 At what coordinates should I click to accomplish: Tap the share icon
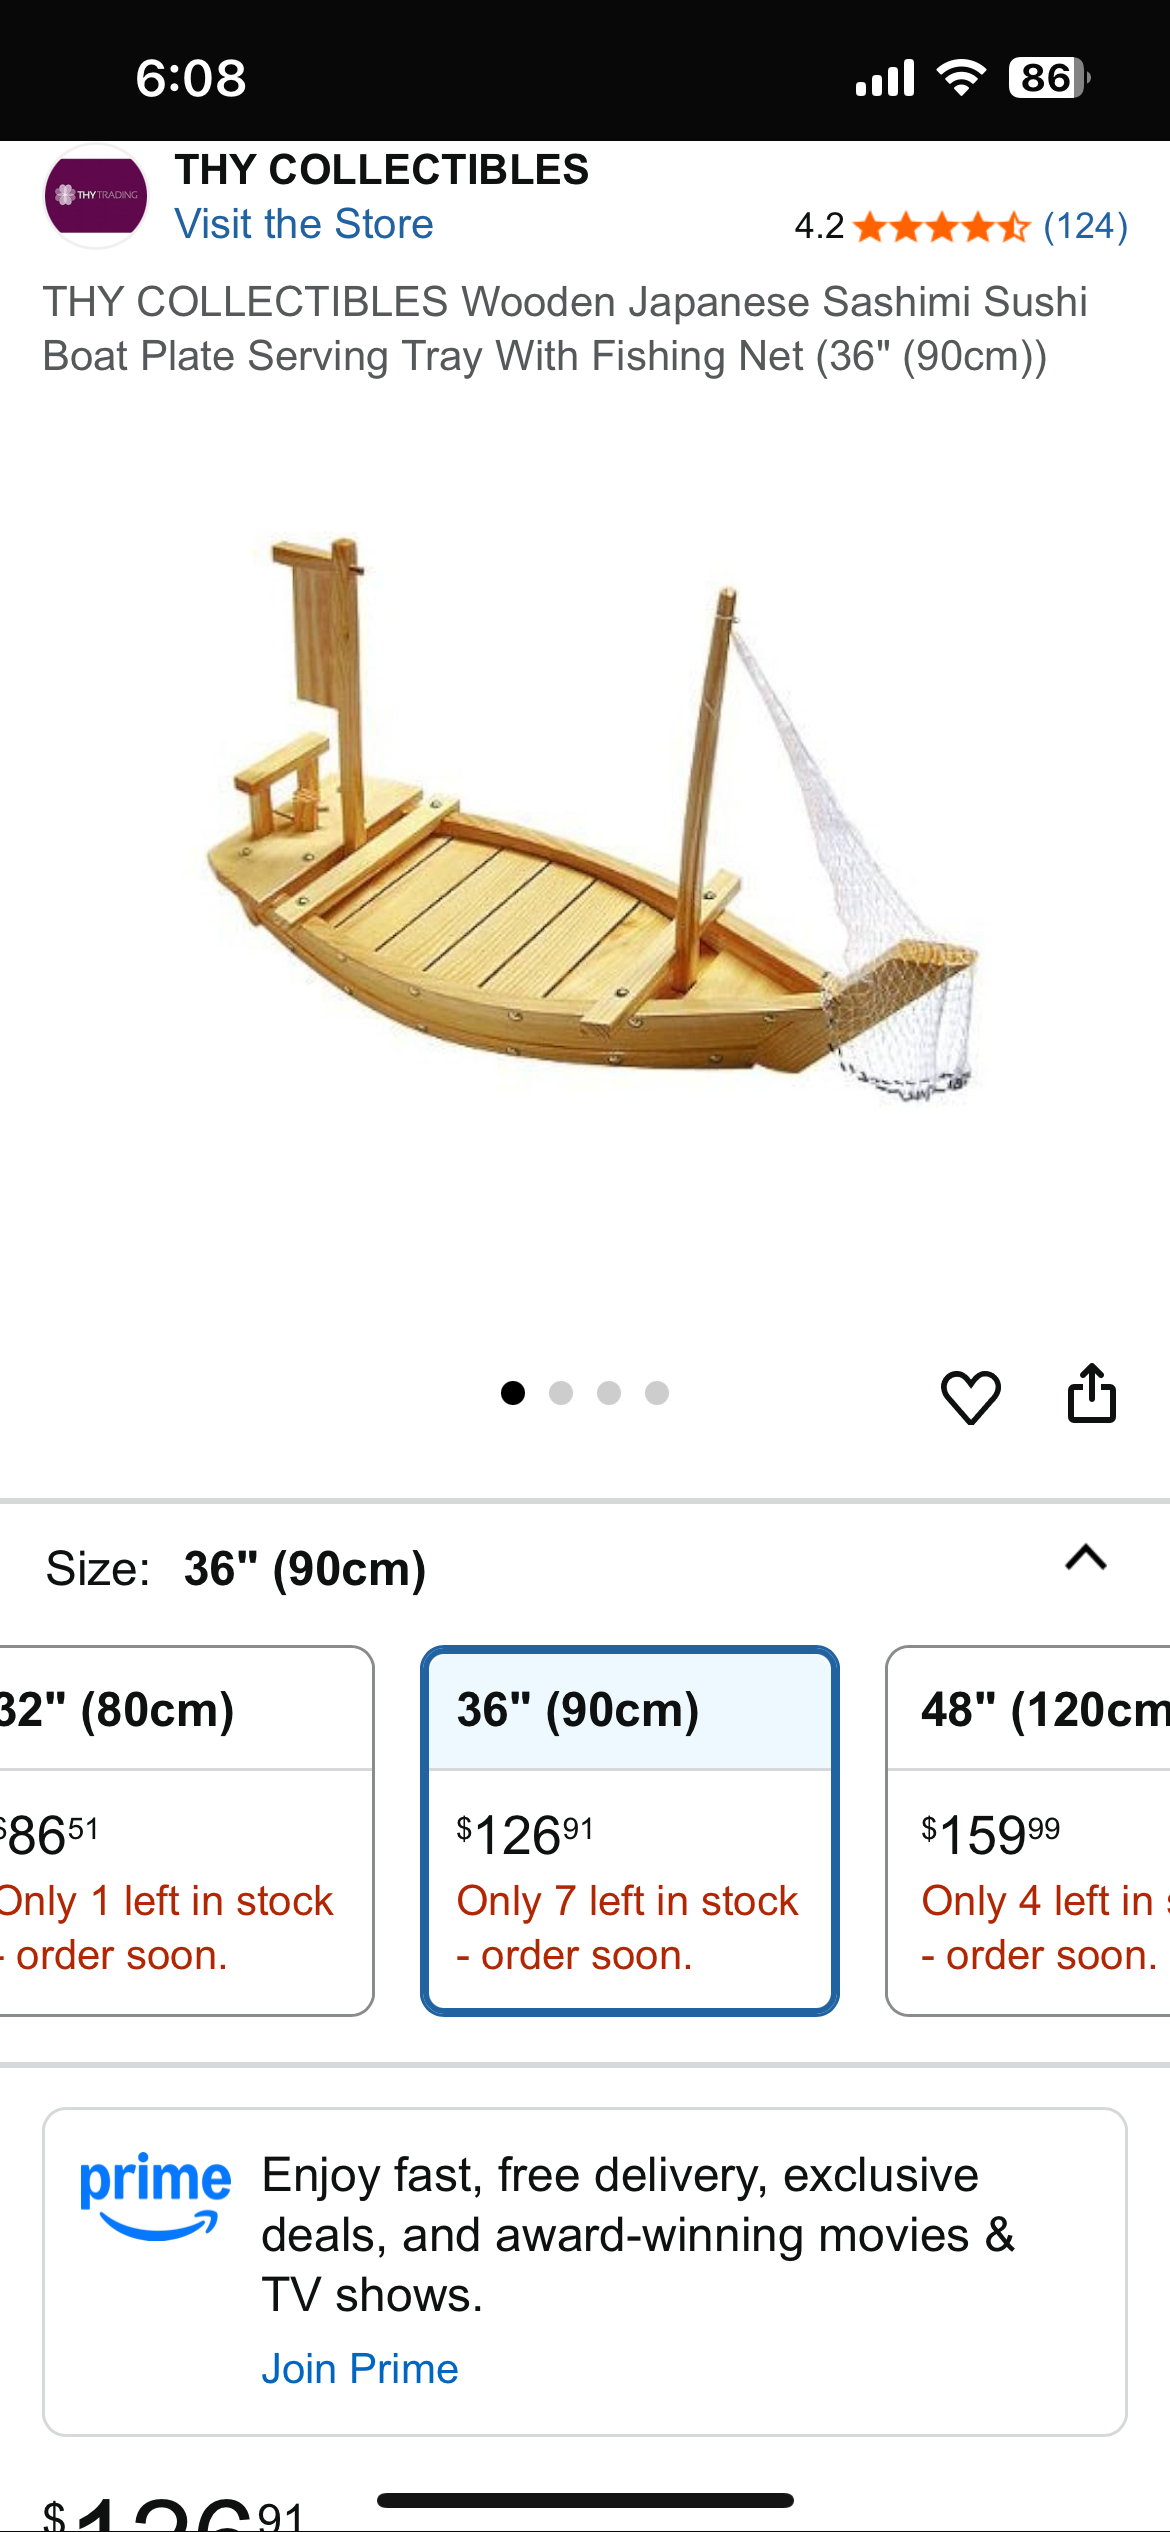tap(1091, 1393)
